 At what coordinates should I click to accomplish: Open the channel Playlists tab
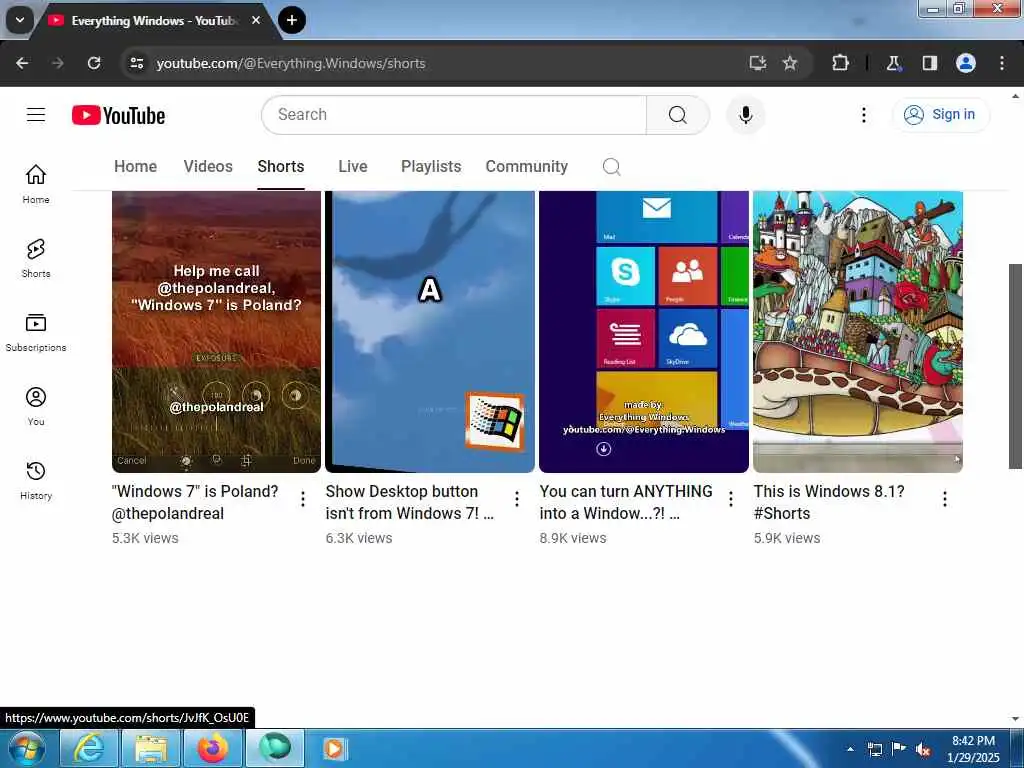431,167
